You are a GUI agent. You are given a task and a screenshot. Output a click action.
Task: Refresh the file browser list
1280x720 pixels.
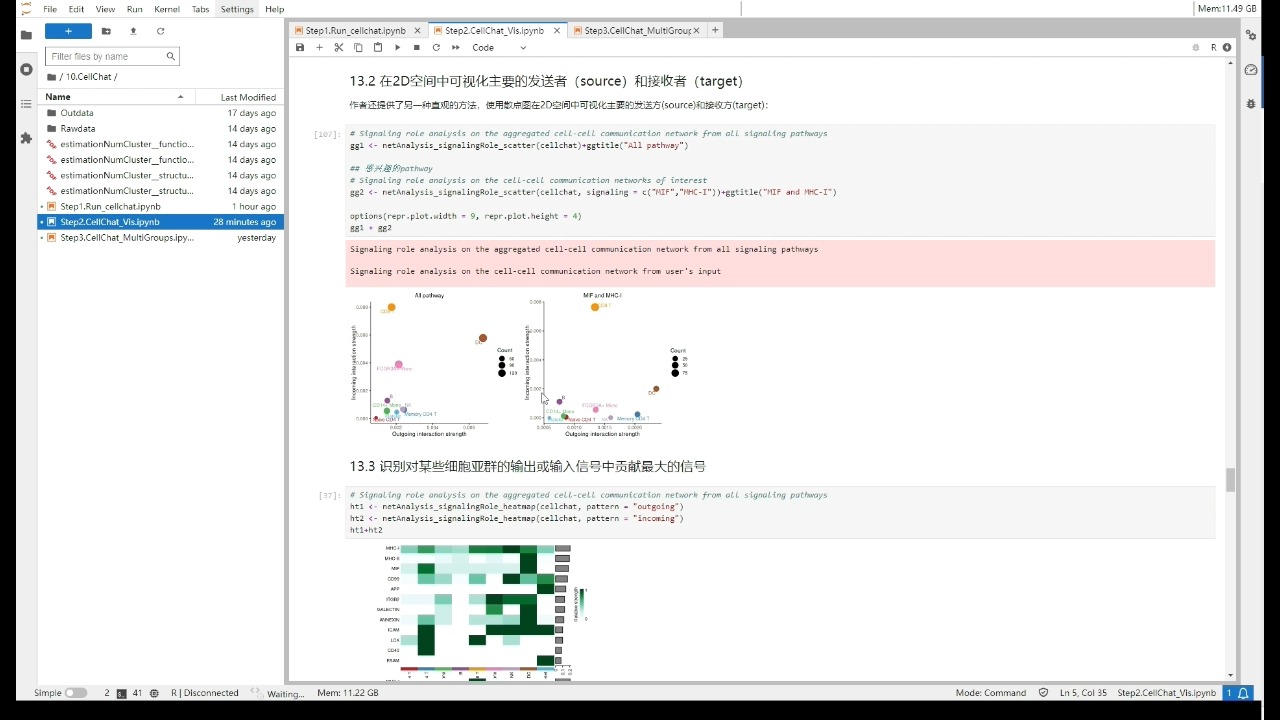pos(160,31)
